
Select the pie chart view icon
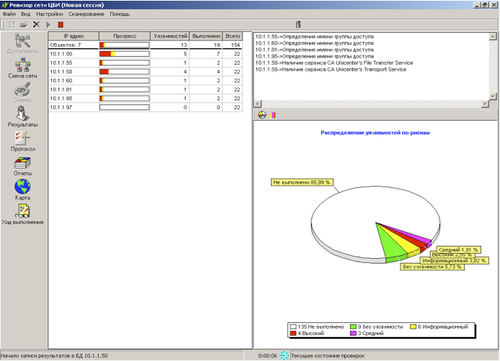(x=262, y=115)
